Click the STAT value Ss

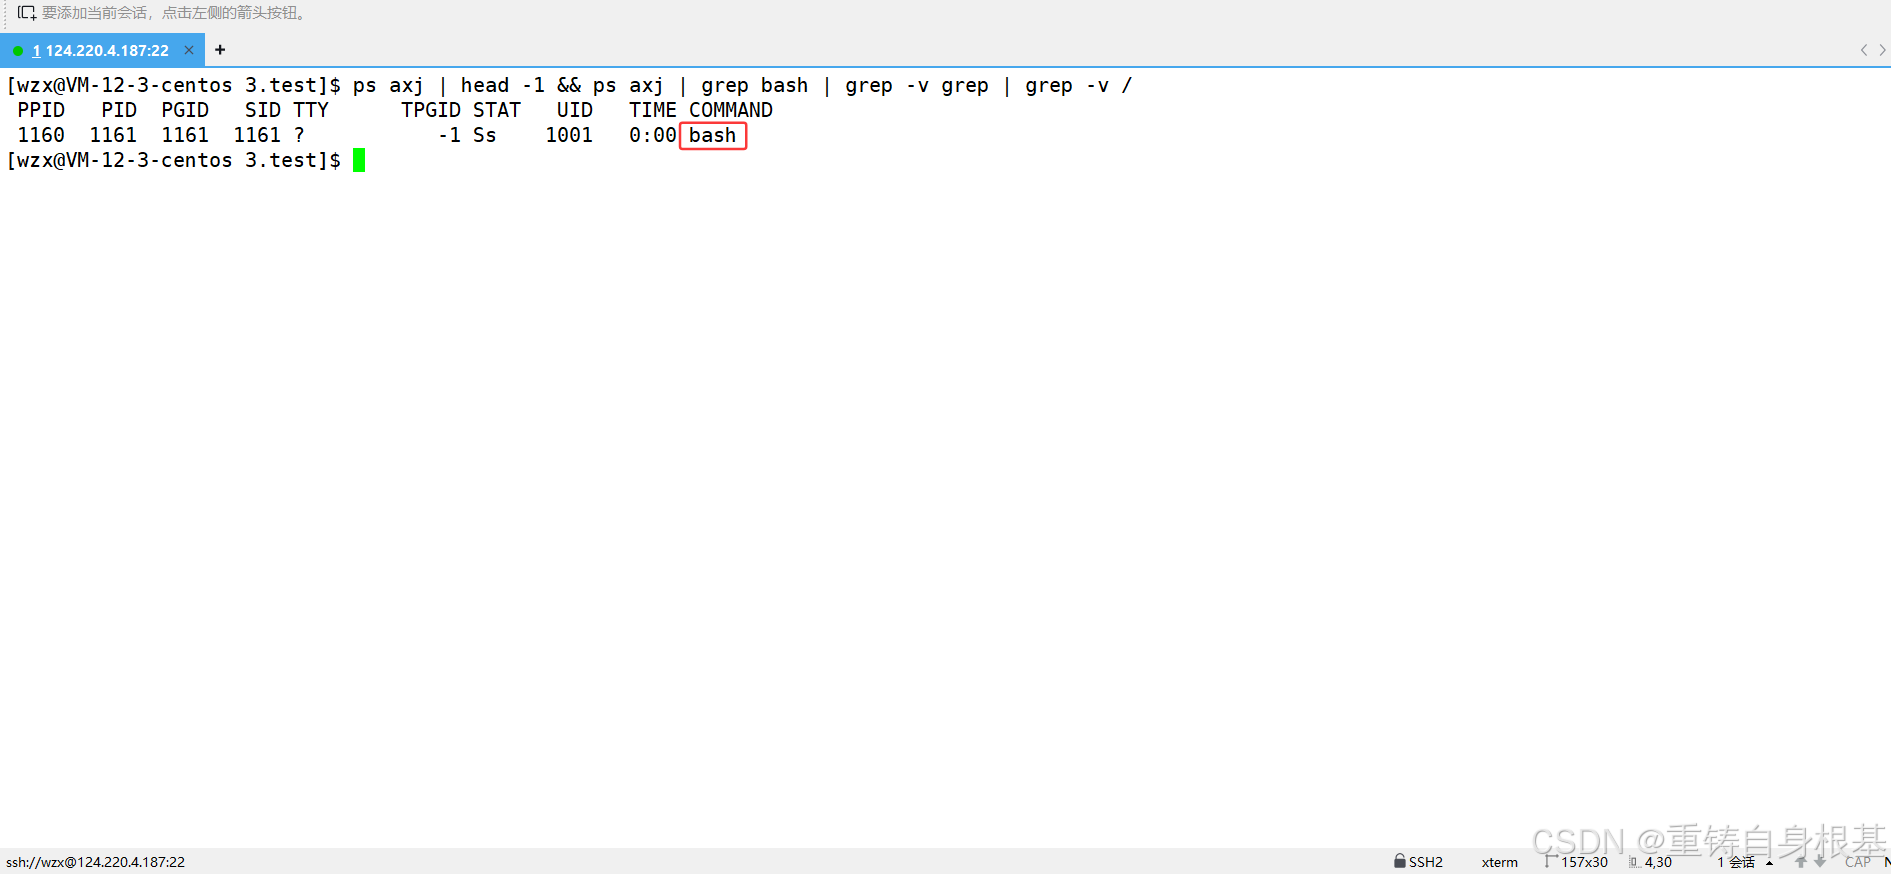tap(485, 135)
